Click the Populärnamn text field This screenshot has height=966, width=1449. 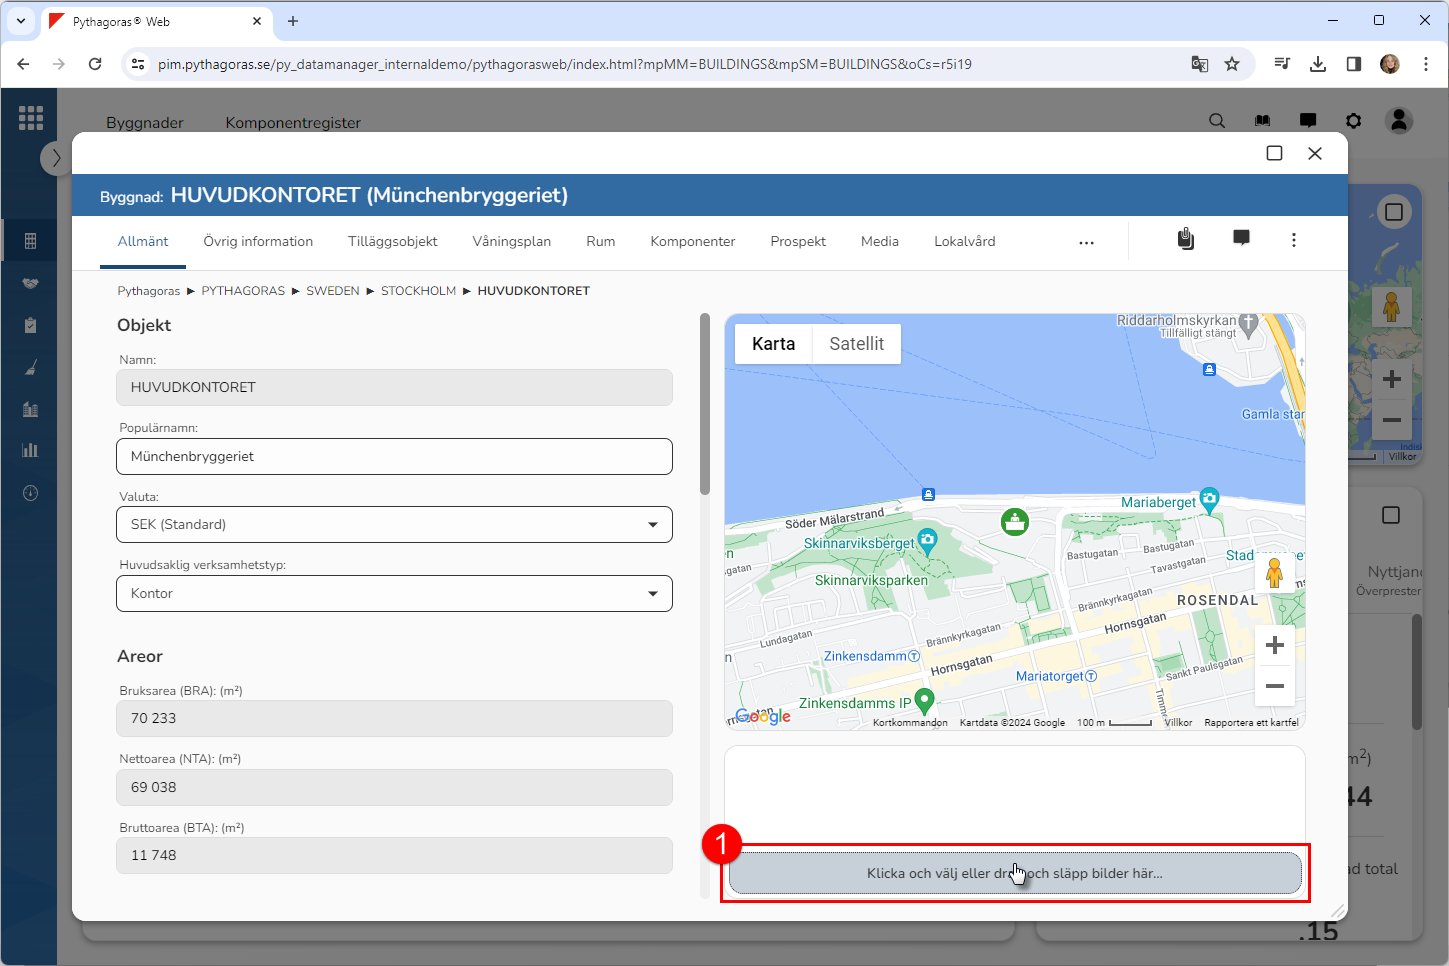coord(394,457)
